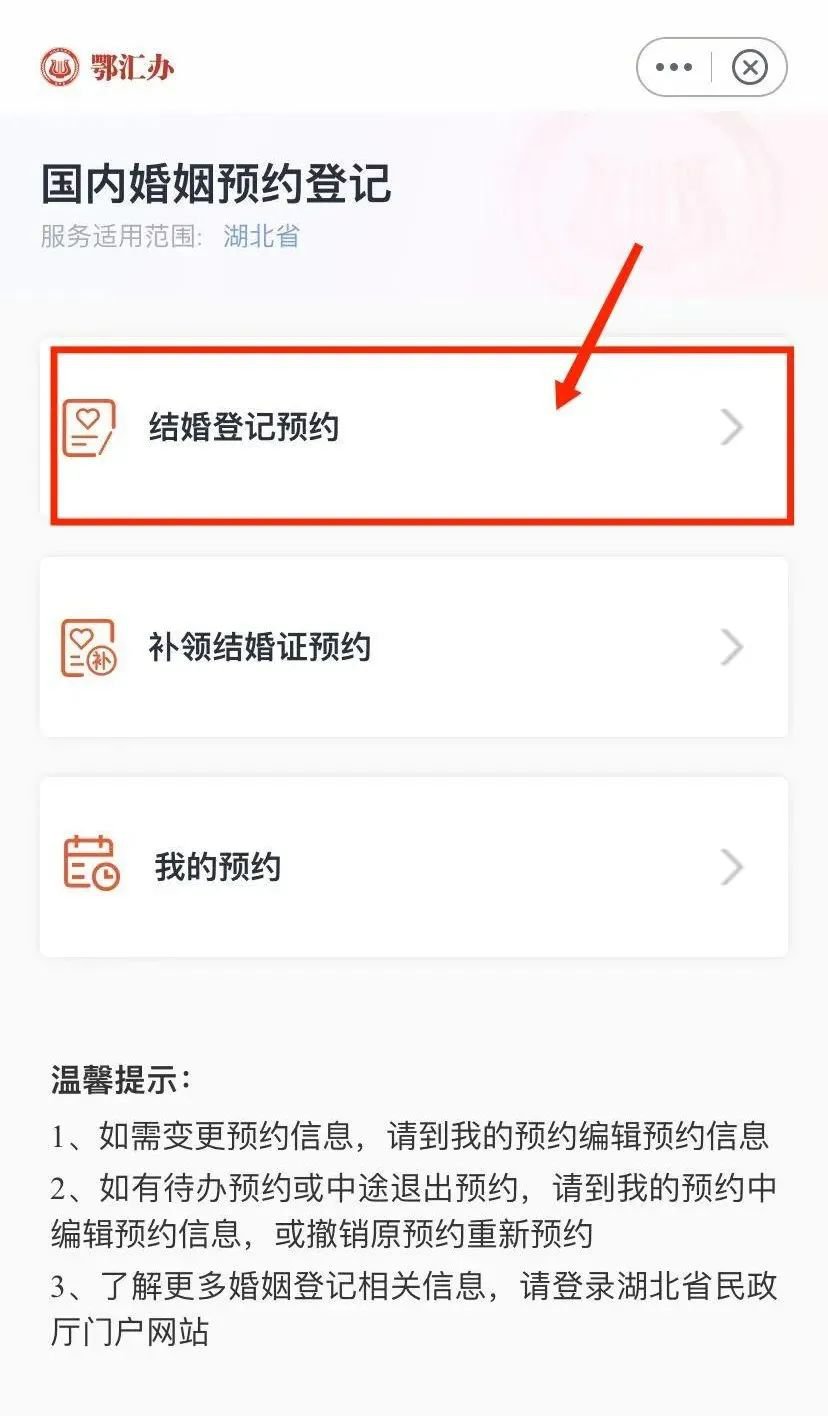Image resolution: width=828 pixels, height=1416 pixels.
Task: Click tip 2 about 待办预约或中途退出
Action: 414,1211
